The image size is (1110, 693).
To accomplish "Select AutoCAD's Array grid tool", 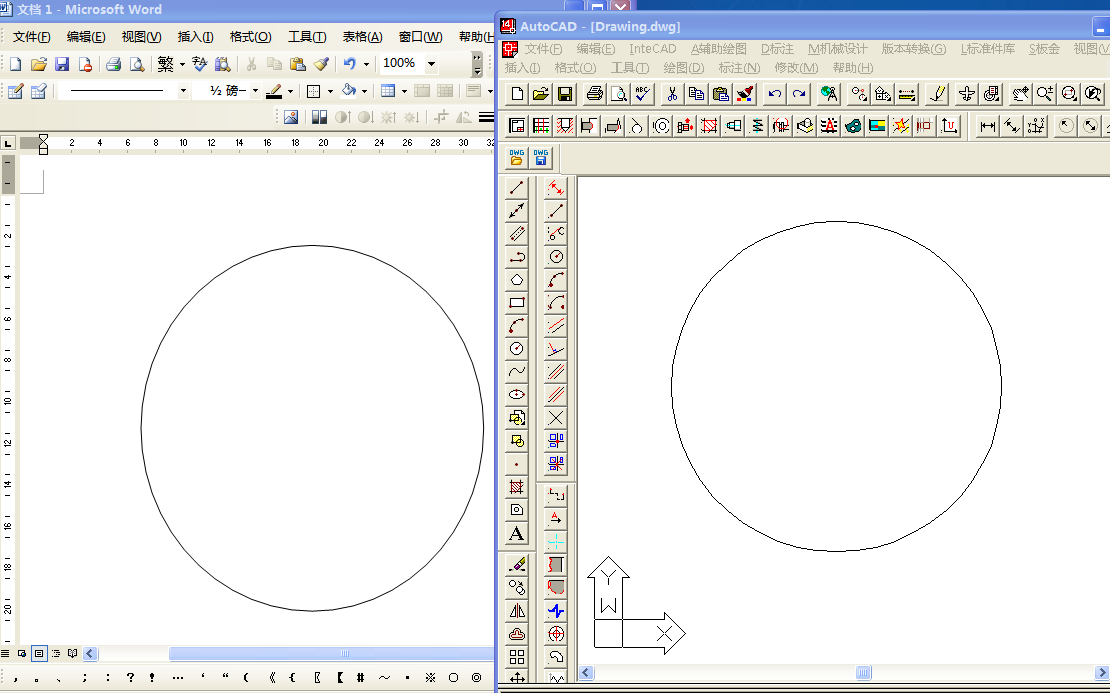I will [517, 656].
